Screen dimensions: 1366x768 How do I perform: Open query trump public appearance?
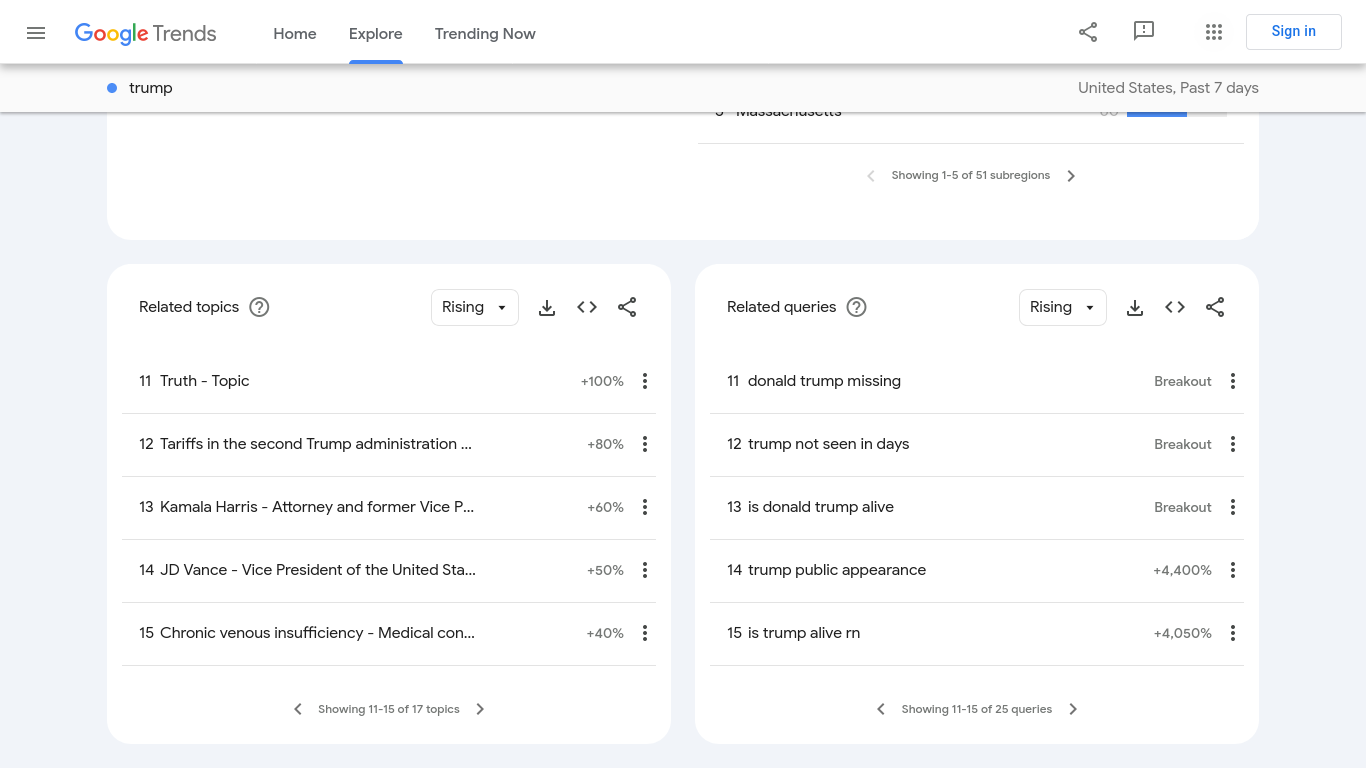tap(837, 570)
